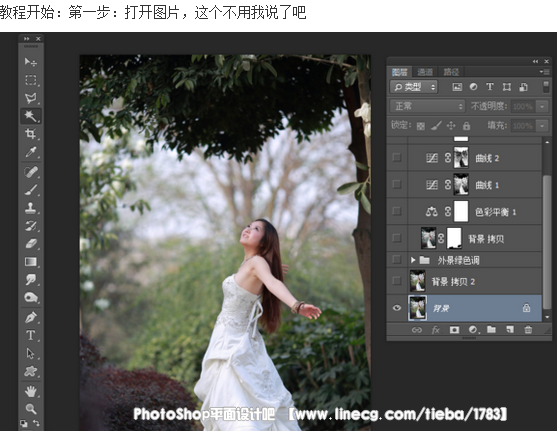The image size is (557, 431).
Task: Toggle lock all
Action: click(x=466, y=125)
